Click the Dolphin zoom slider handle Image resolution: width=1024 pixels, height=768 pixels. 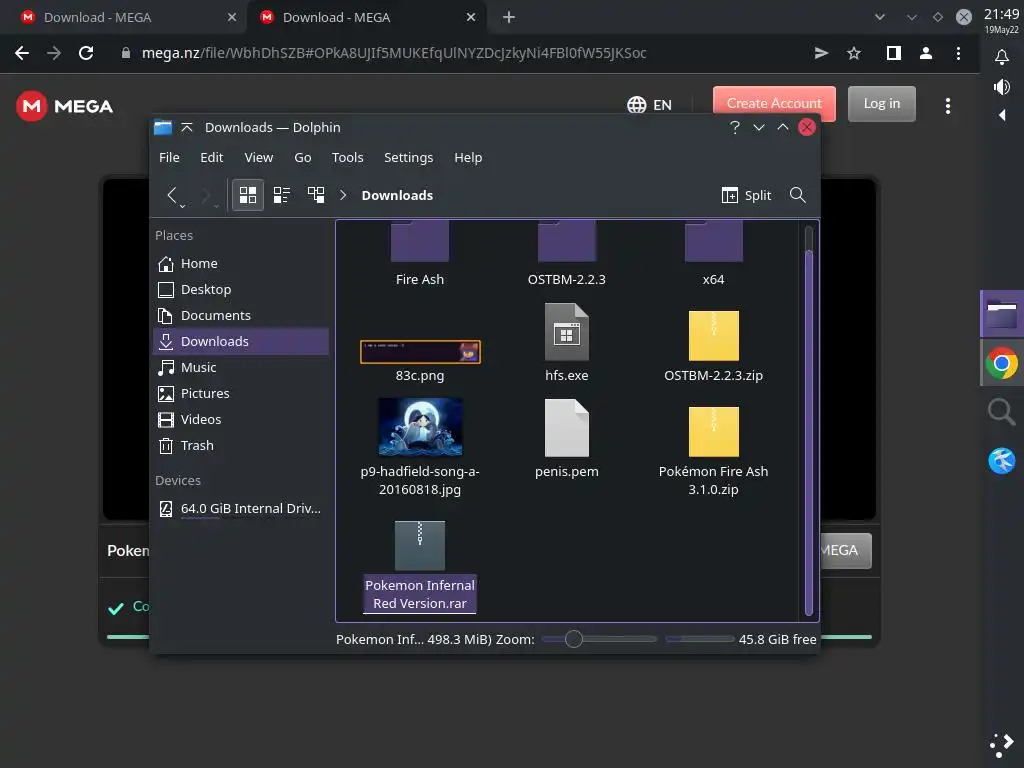click(573, 639)
